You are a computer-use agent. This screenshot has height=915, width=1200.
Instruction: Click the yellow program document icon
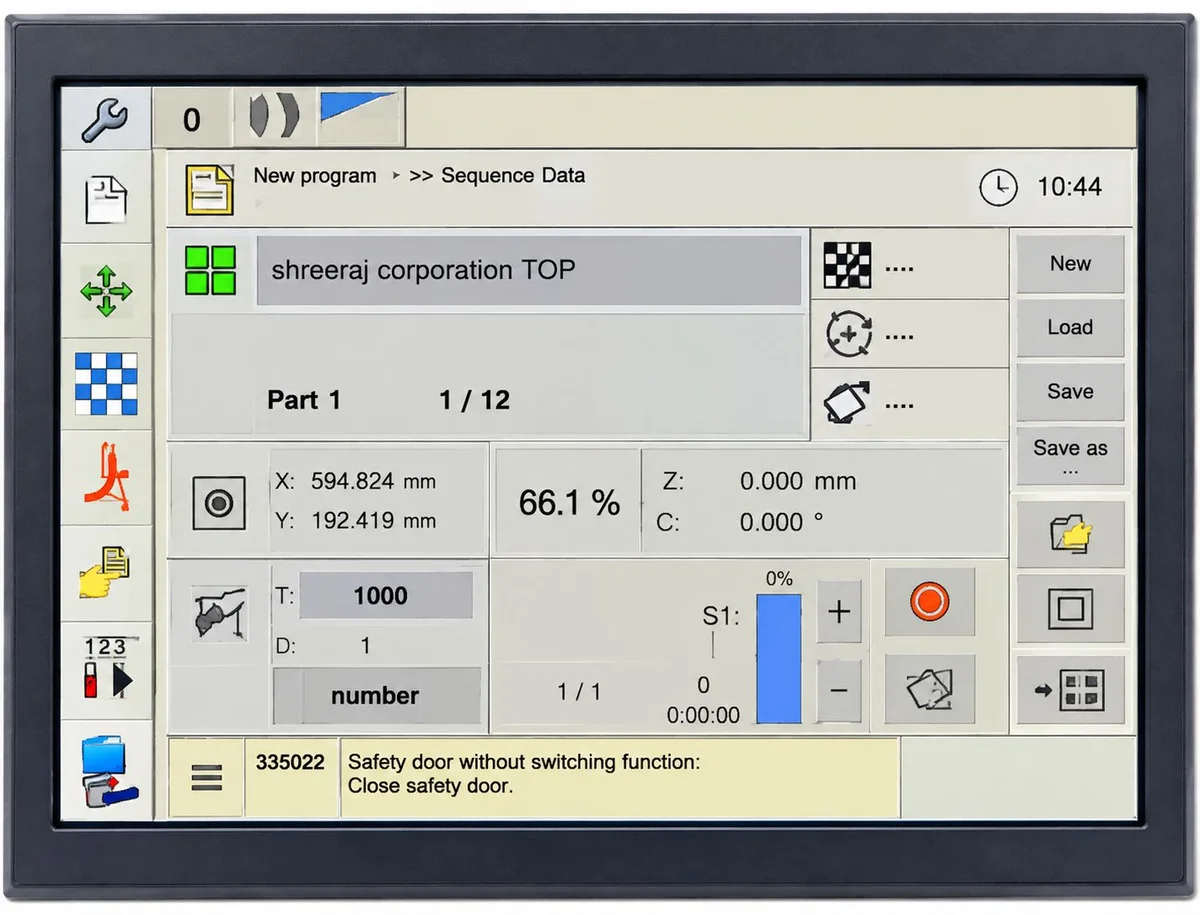(208, 190)
